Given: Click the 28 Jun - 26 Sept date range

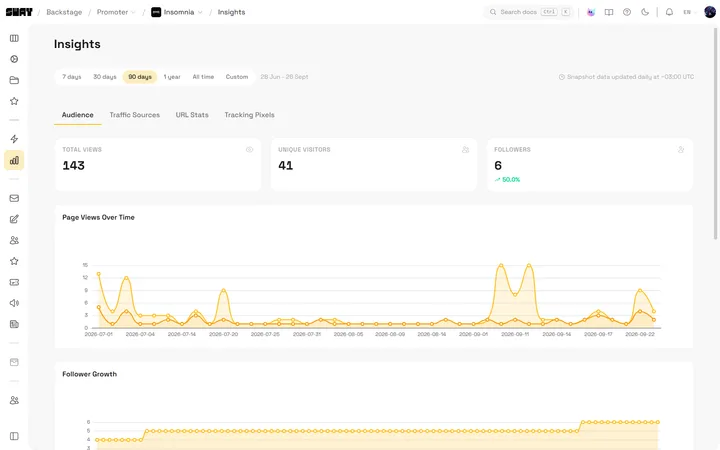Looking at the screenshot, I should (284, 77).
